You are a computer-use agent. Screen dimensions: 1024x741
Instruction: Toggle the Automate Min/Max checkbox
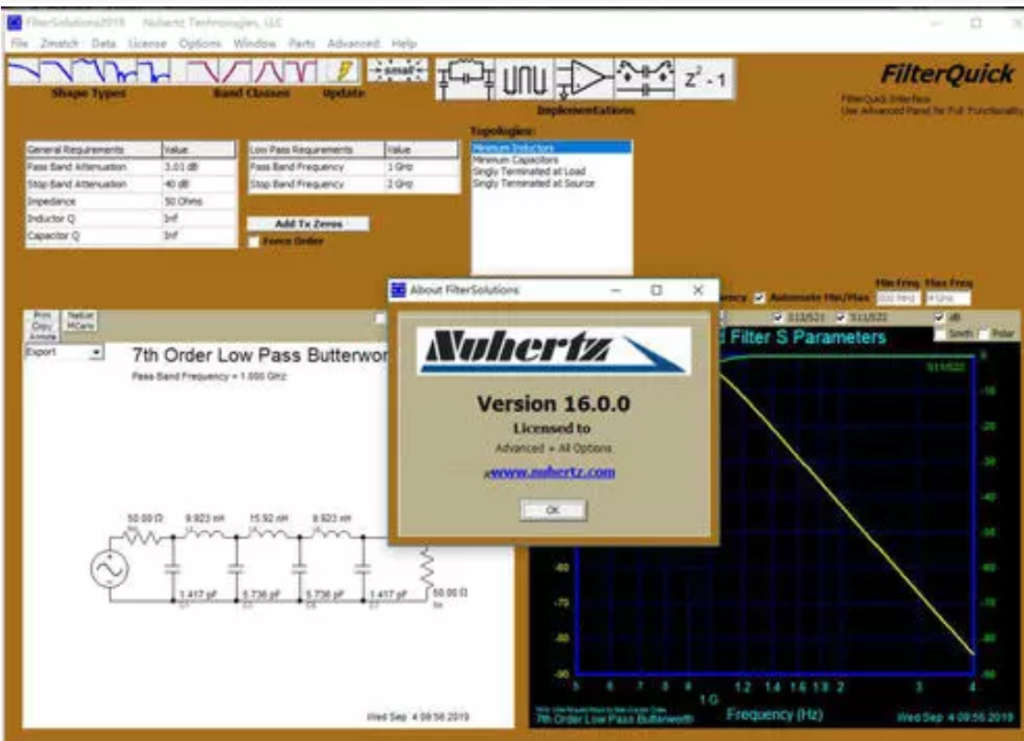pos(760,298)
